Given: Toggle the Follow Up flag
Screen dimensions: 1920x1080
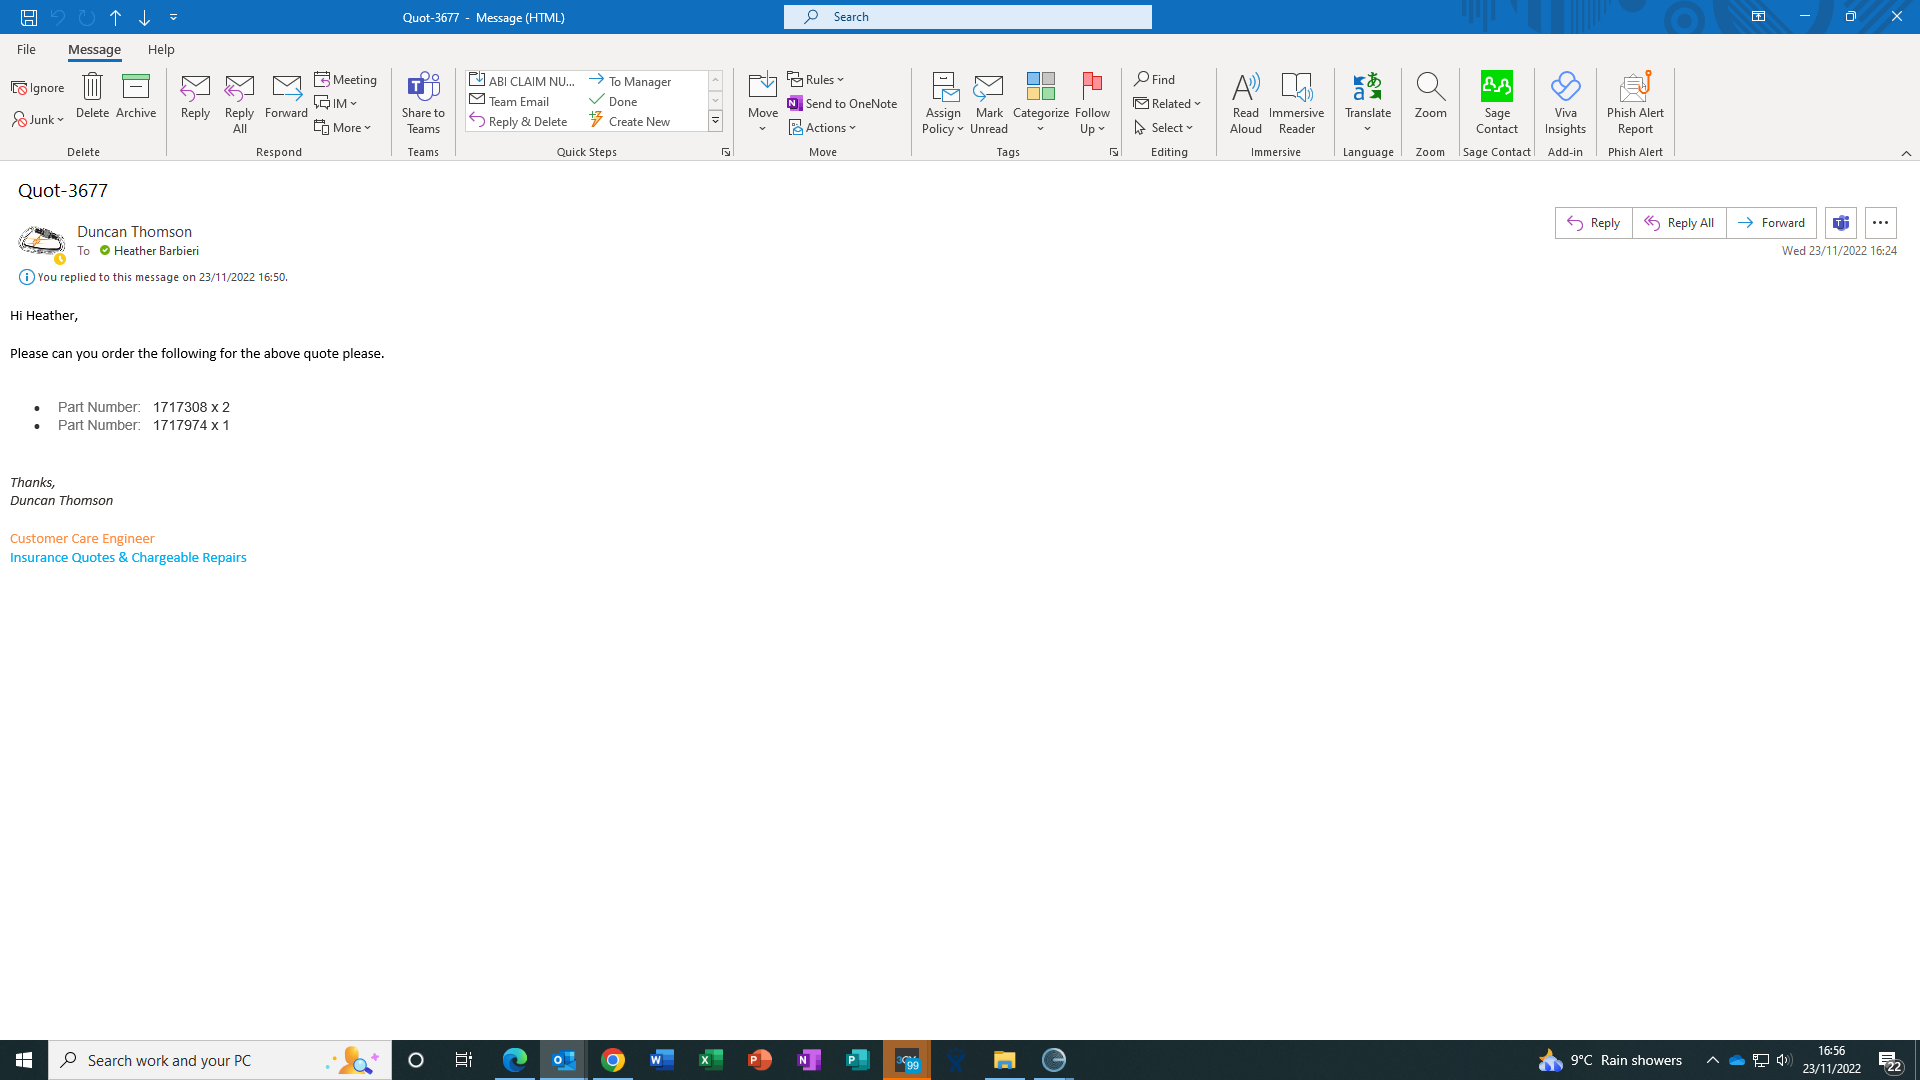Looking at the screenshot, I should click(x=1092, y=88).
